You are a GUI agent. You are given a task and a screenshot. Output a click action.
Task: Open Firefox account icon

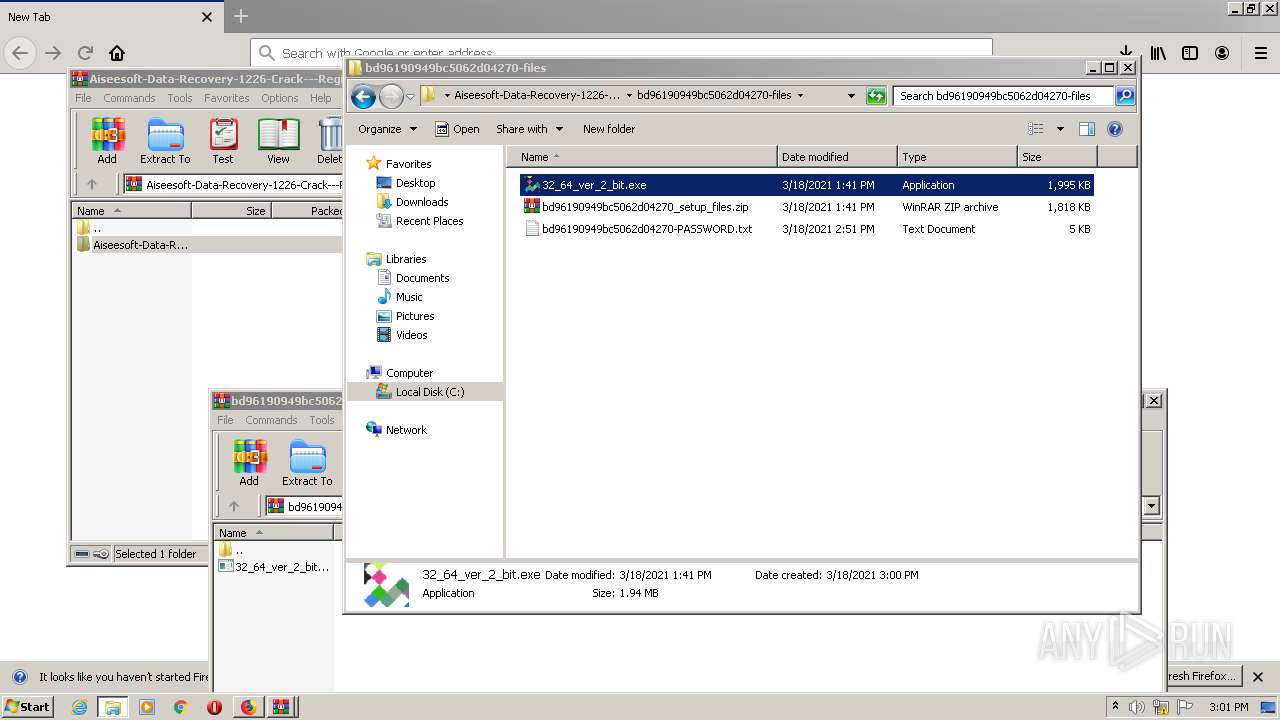coord(1222,53)
